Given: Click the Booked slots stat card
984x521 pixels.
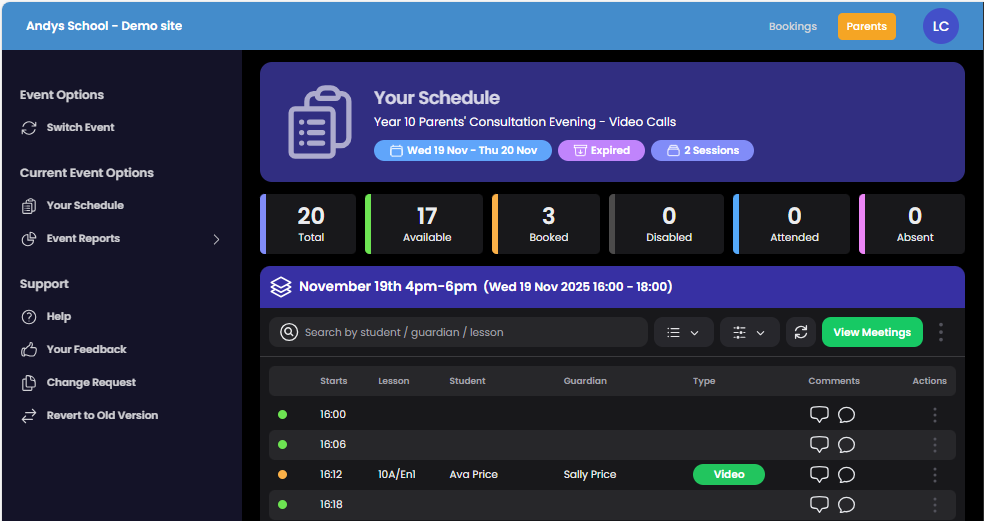Looking at the screenshot, I should (545, 224).
